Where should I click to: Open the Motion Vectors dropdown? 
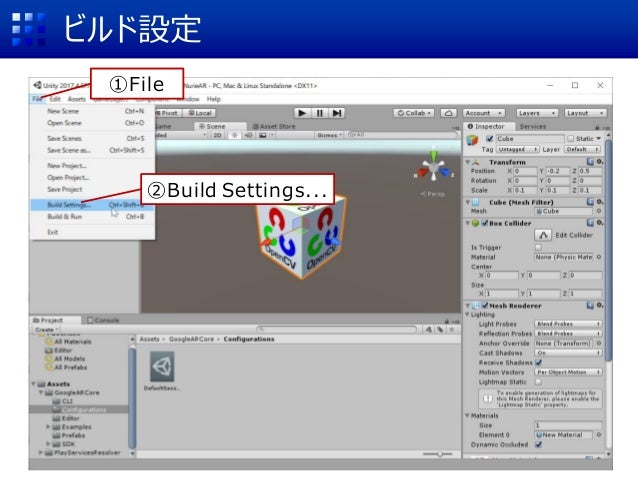coord(568,372)
